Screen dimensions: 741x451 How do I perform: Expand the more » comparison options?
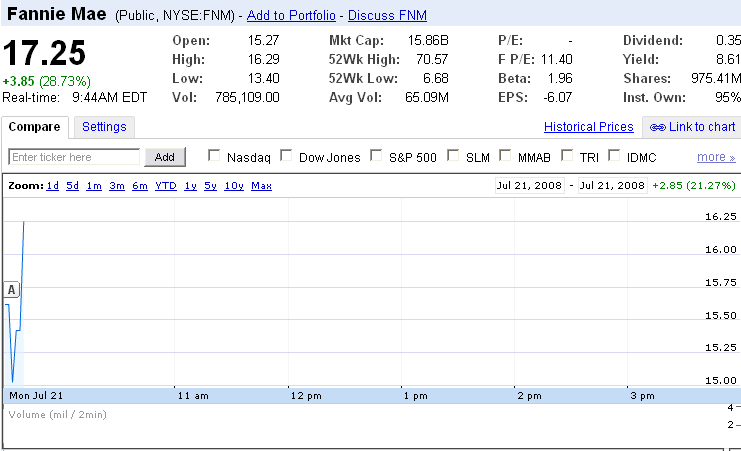(x=716, y=157)
